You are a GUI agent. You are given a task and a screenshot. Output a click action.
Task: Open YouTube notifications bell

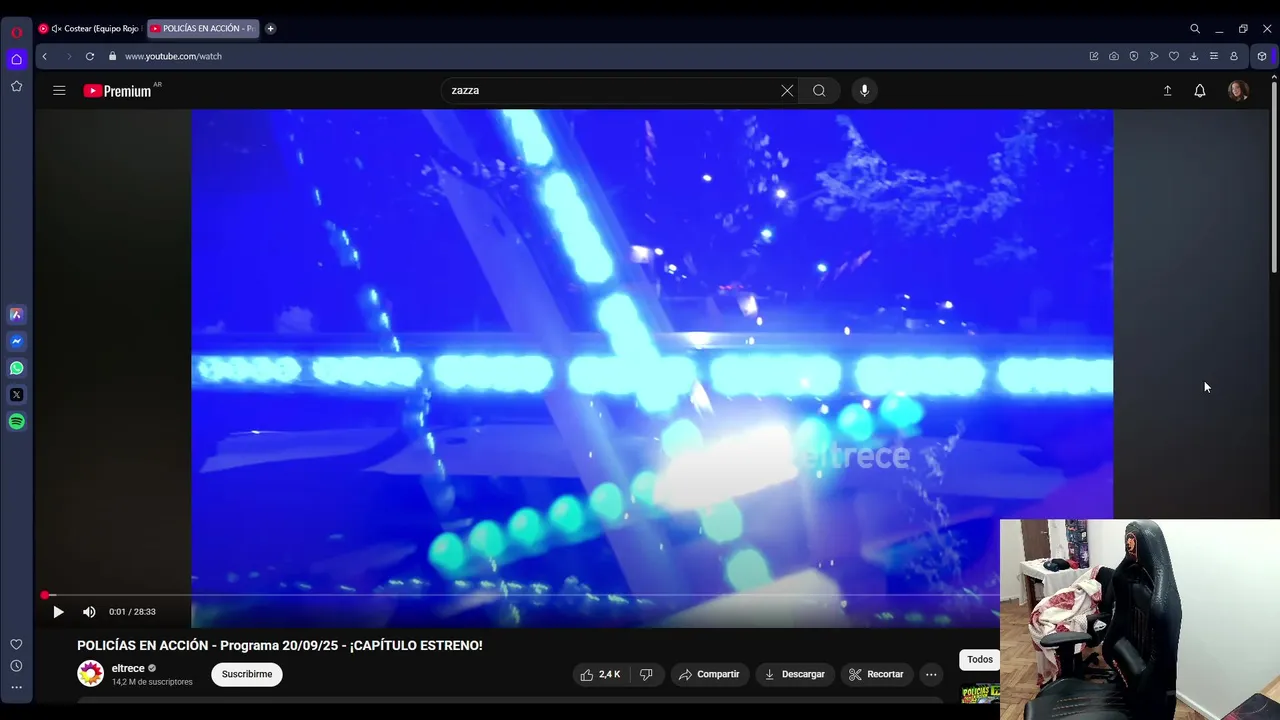(x=1200, y=90)
